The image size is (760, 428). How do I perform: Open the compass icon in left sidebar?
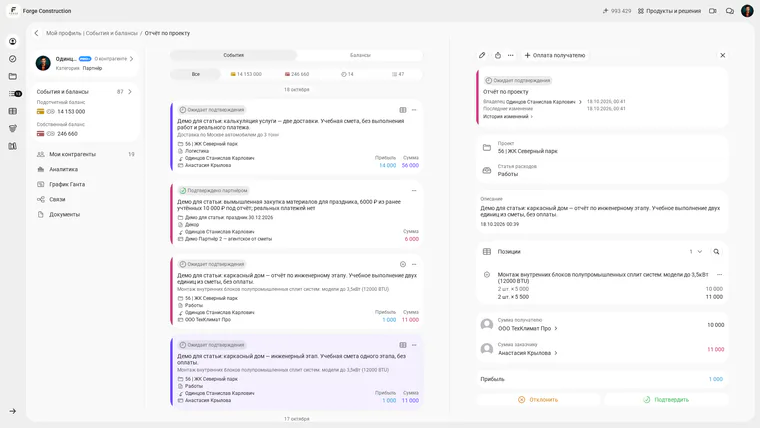[x=13, y=59]
